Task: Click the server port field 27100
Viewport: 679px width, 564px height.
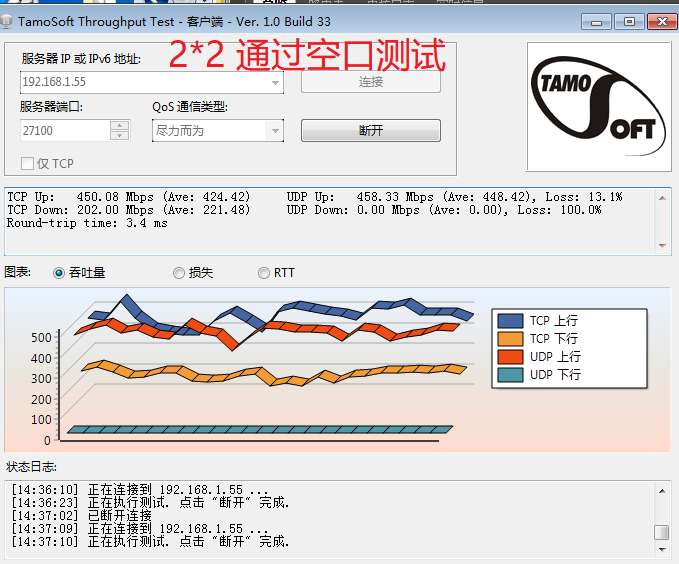Action: 65,130
